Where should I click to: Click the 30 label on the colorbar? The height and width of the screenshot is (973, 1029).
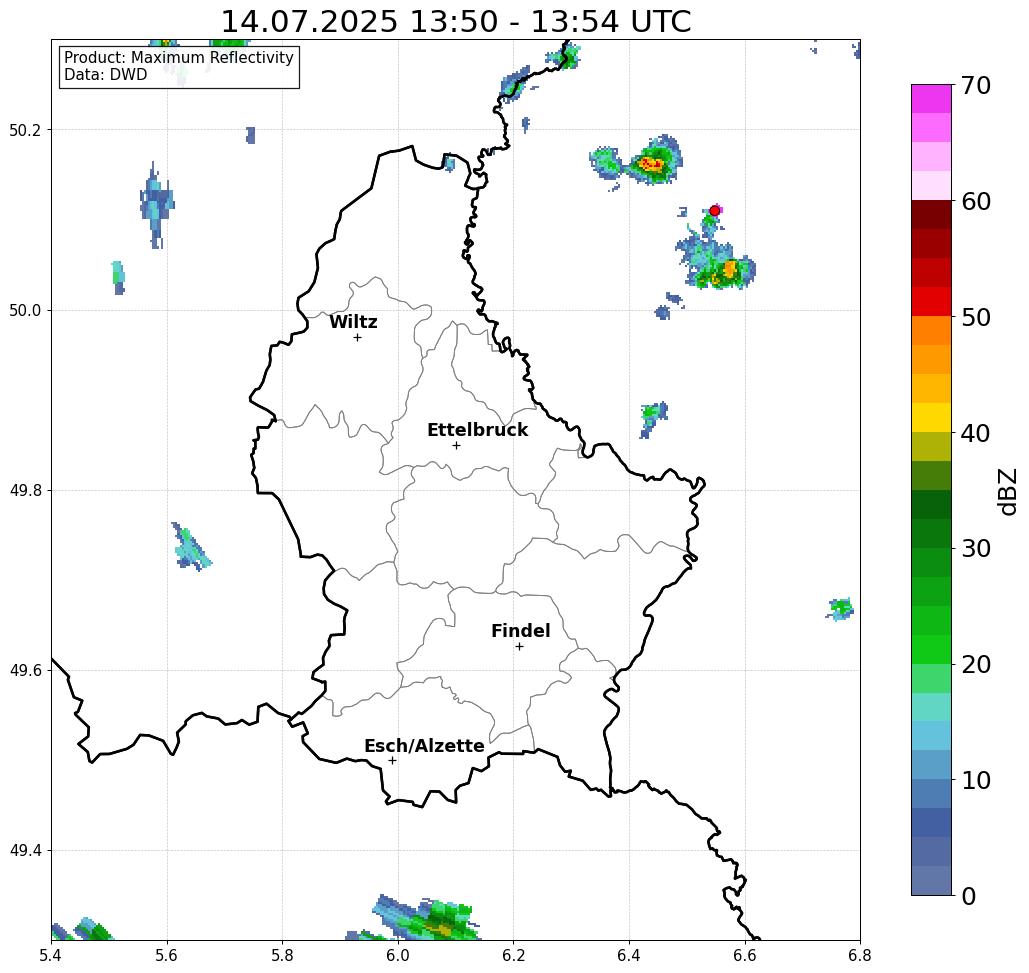tap(976, 549)
